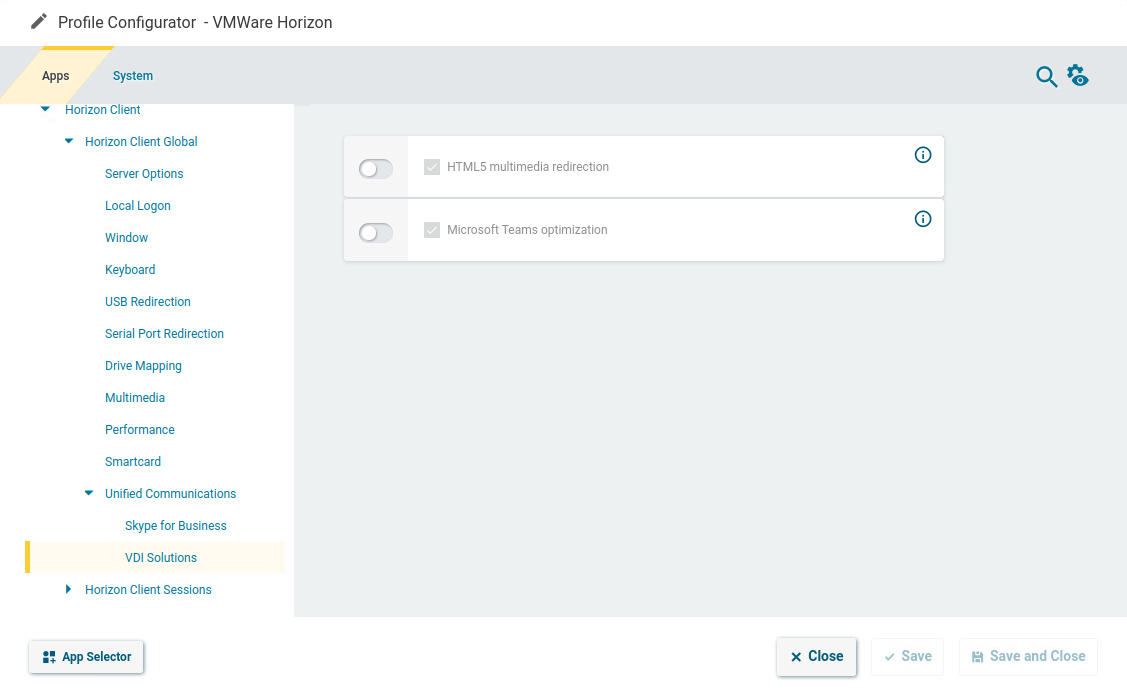This screenshot has height=695, width=1127.
Task: Select Horizon Client Sessions in the tree
Action: [148, 589]
